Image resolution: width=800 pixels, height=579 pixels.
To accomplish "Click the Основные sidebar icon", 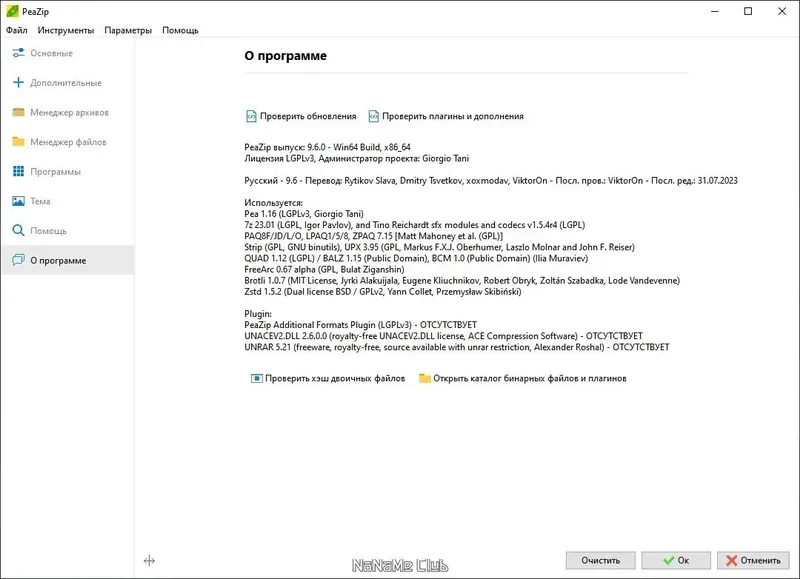I will (18, 53).
